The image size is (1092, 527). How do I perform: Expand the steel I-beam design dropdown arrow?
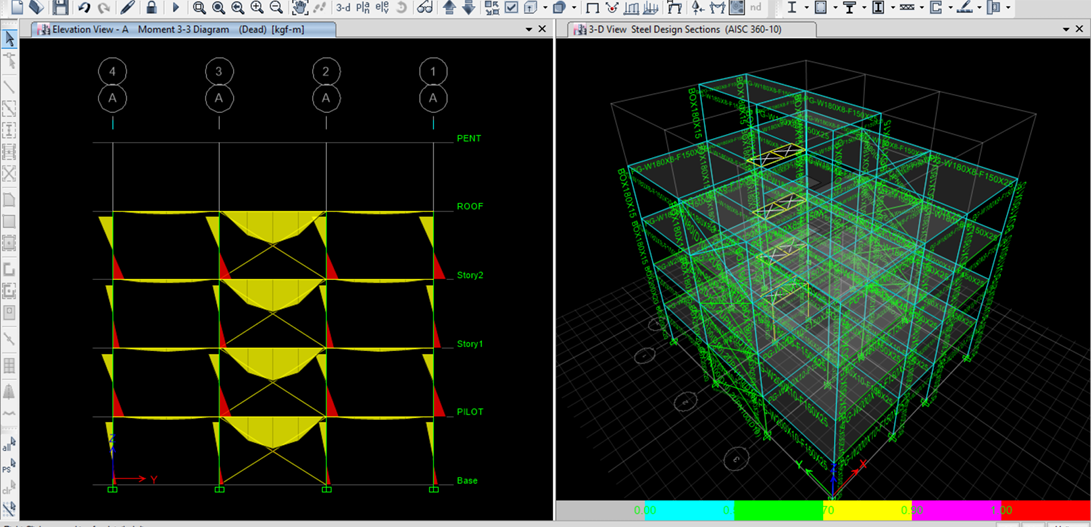[x=805, y=7]
